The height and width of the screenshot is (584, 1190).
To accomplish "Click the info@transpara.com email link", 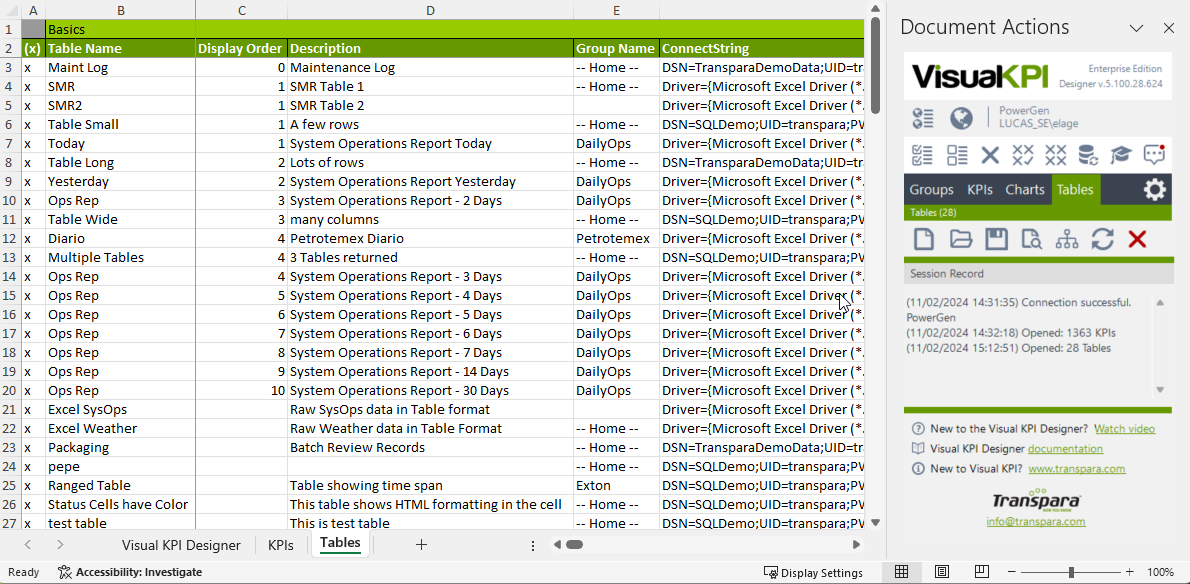I will click(x=1037, y=521).
